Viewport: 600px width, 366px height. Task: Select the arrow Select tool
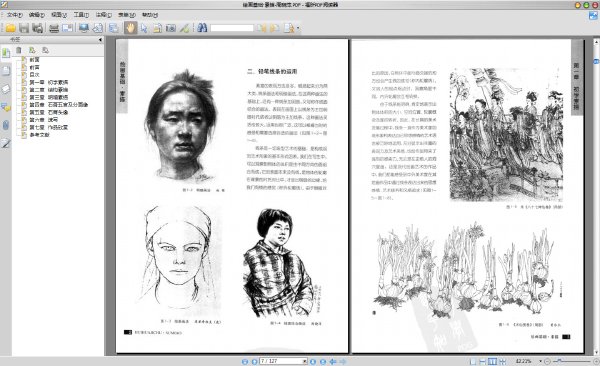pyautogui.click(x=144, y=28)
